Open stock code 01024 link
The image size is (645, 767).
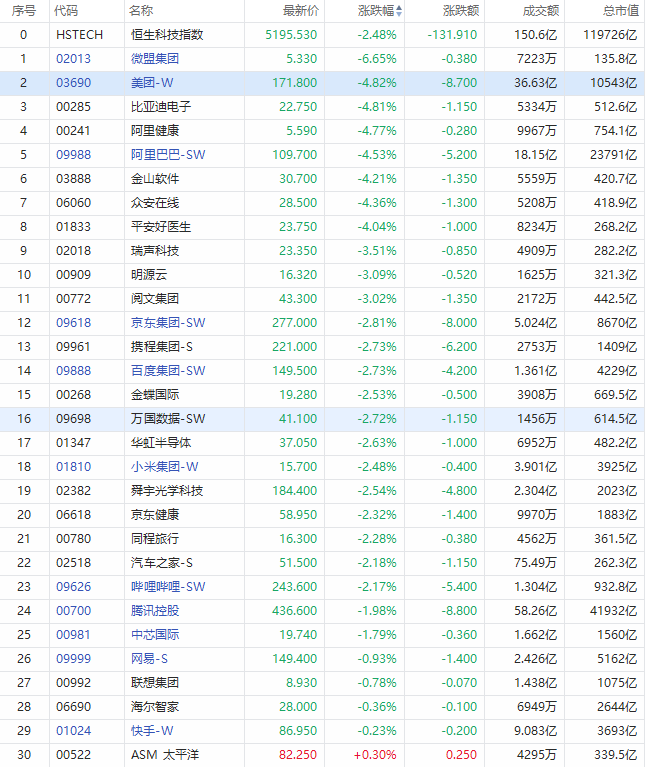(x=73, y=730)
